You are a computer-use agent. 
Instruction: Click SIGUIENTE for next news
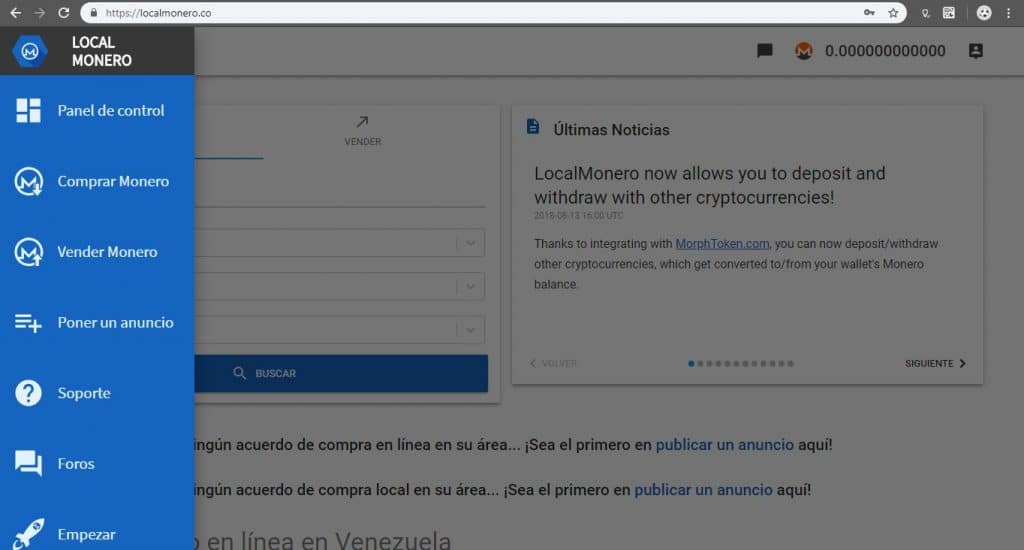(x=935, y=363)
